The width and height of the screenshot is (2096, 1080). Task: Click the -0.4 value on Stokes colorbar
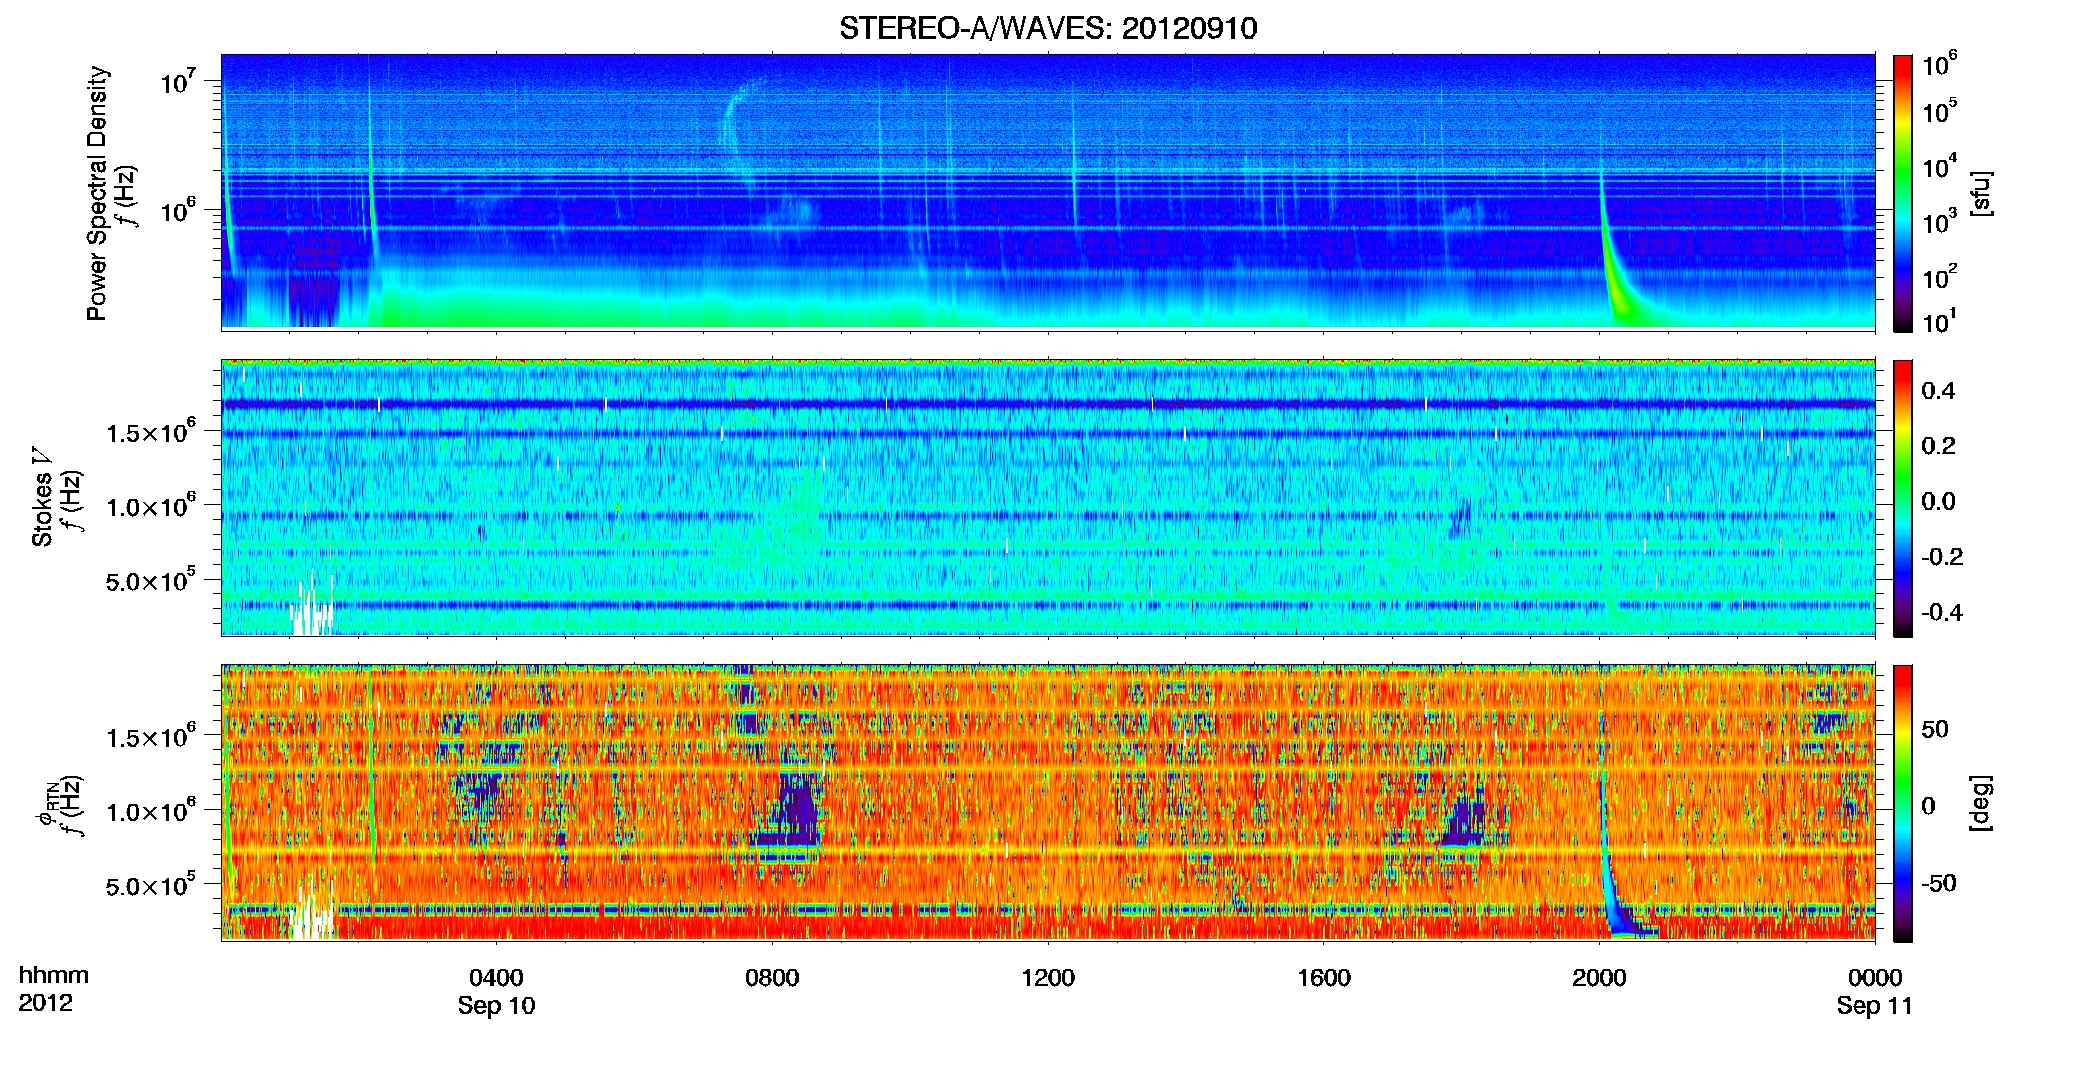(x=1943, y=612)
